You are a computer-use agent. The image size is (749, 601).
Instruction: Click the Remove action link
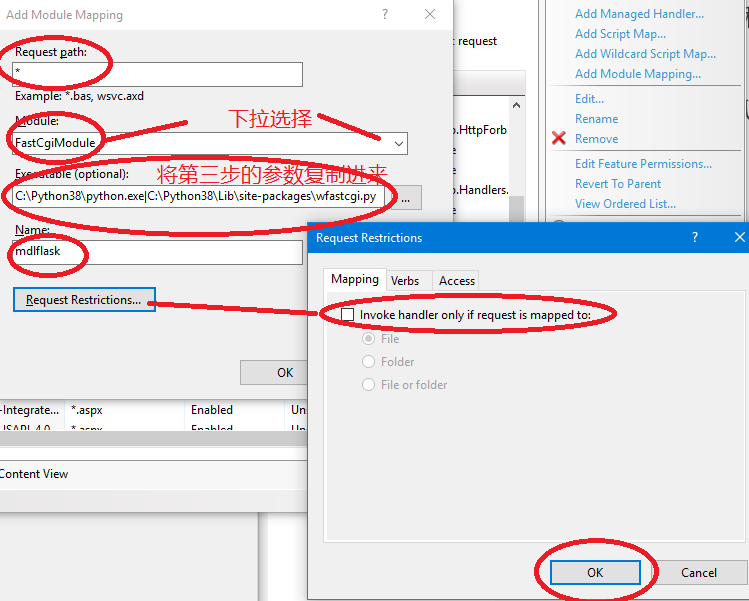(x=596, y=139)
